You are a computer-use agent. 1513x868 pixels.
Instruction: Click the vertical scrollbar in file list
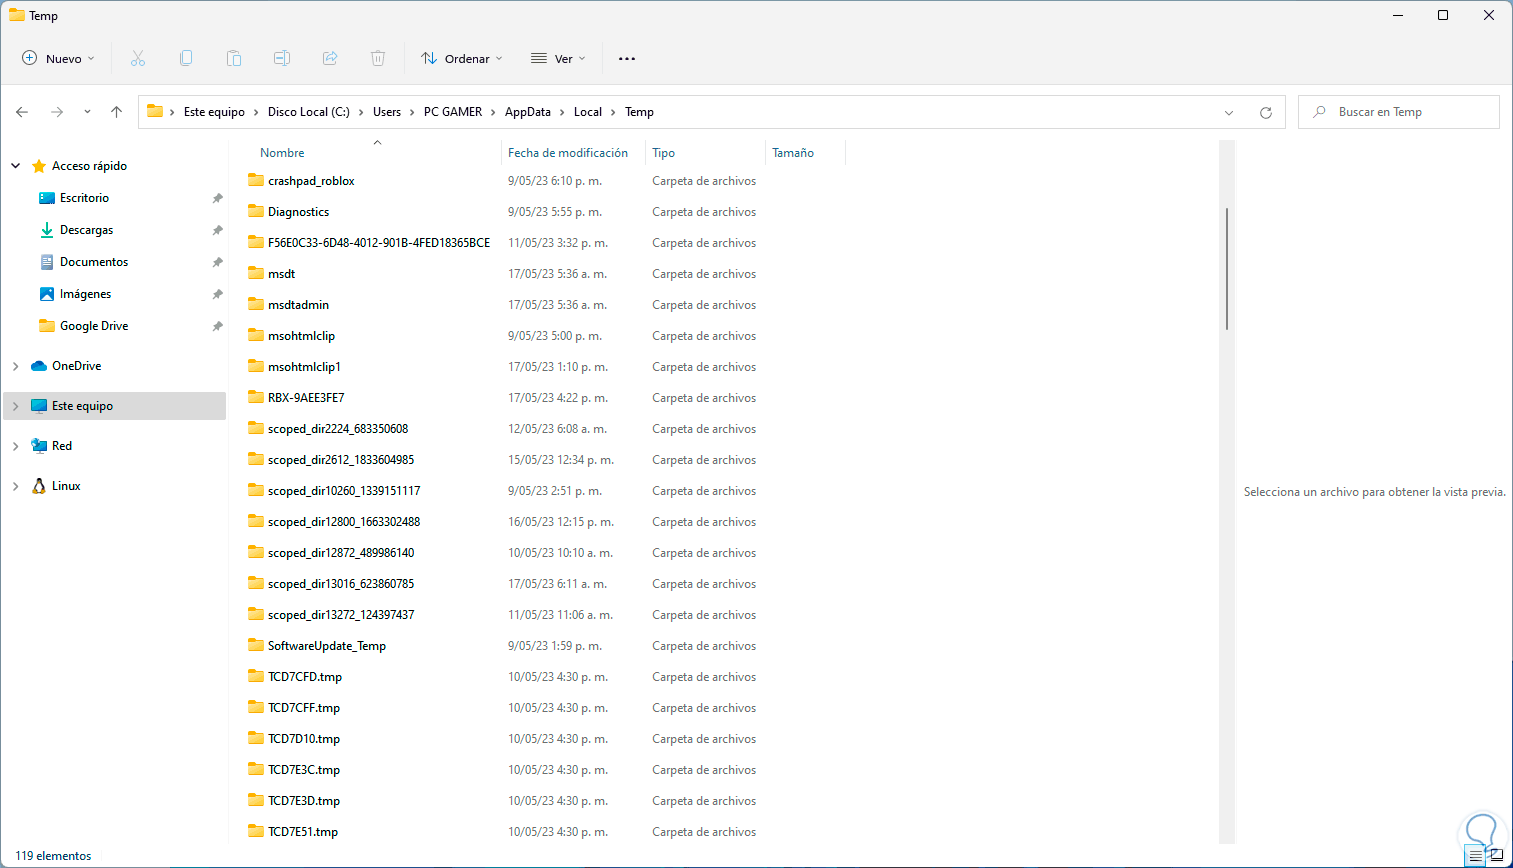[1227, 268]
